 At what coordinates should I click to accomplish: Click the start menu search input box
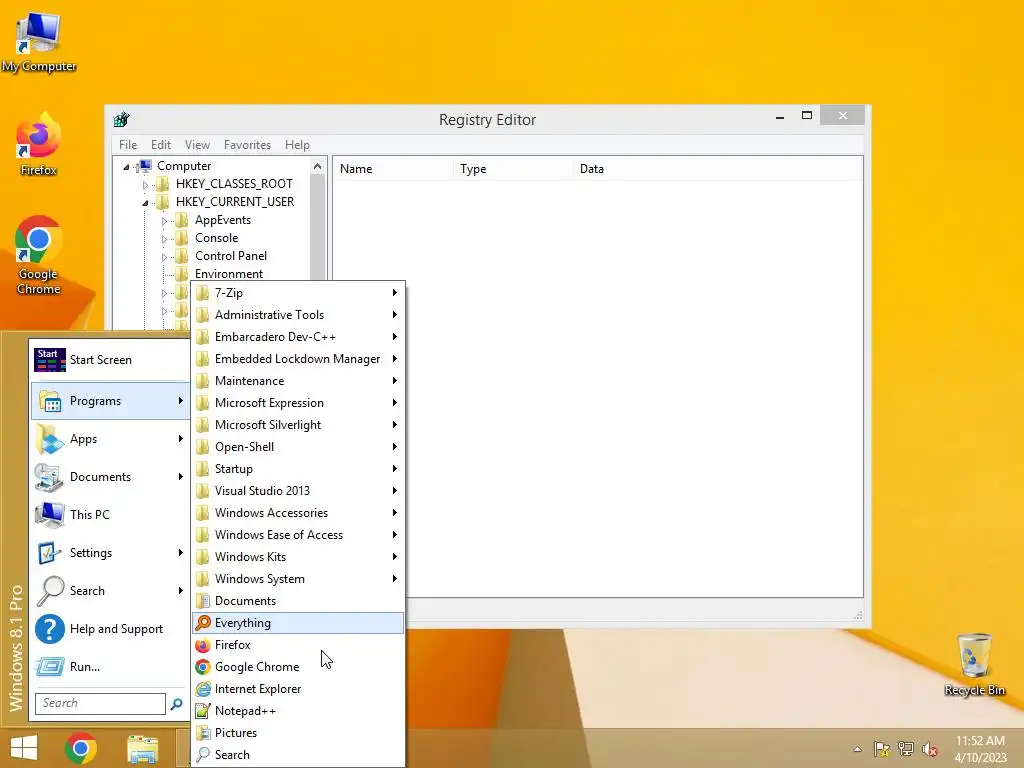[x=100, y=703]
